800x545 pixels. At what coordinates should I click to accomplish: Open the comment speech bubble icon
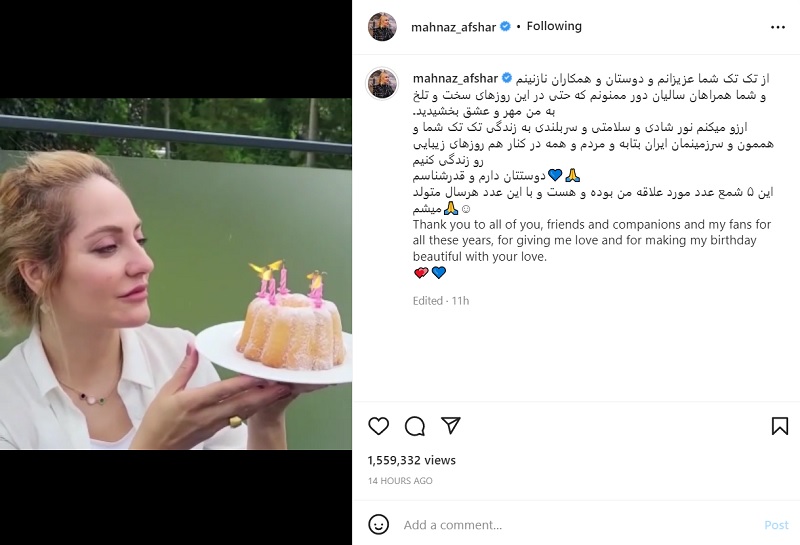(x=415, y=426)
